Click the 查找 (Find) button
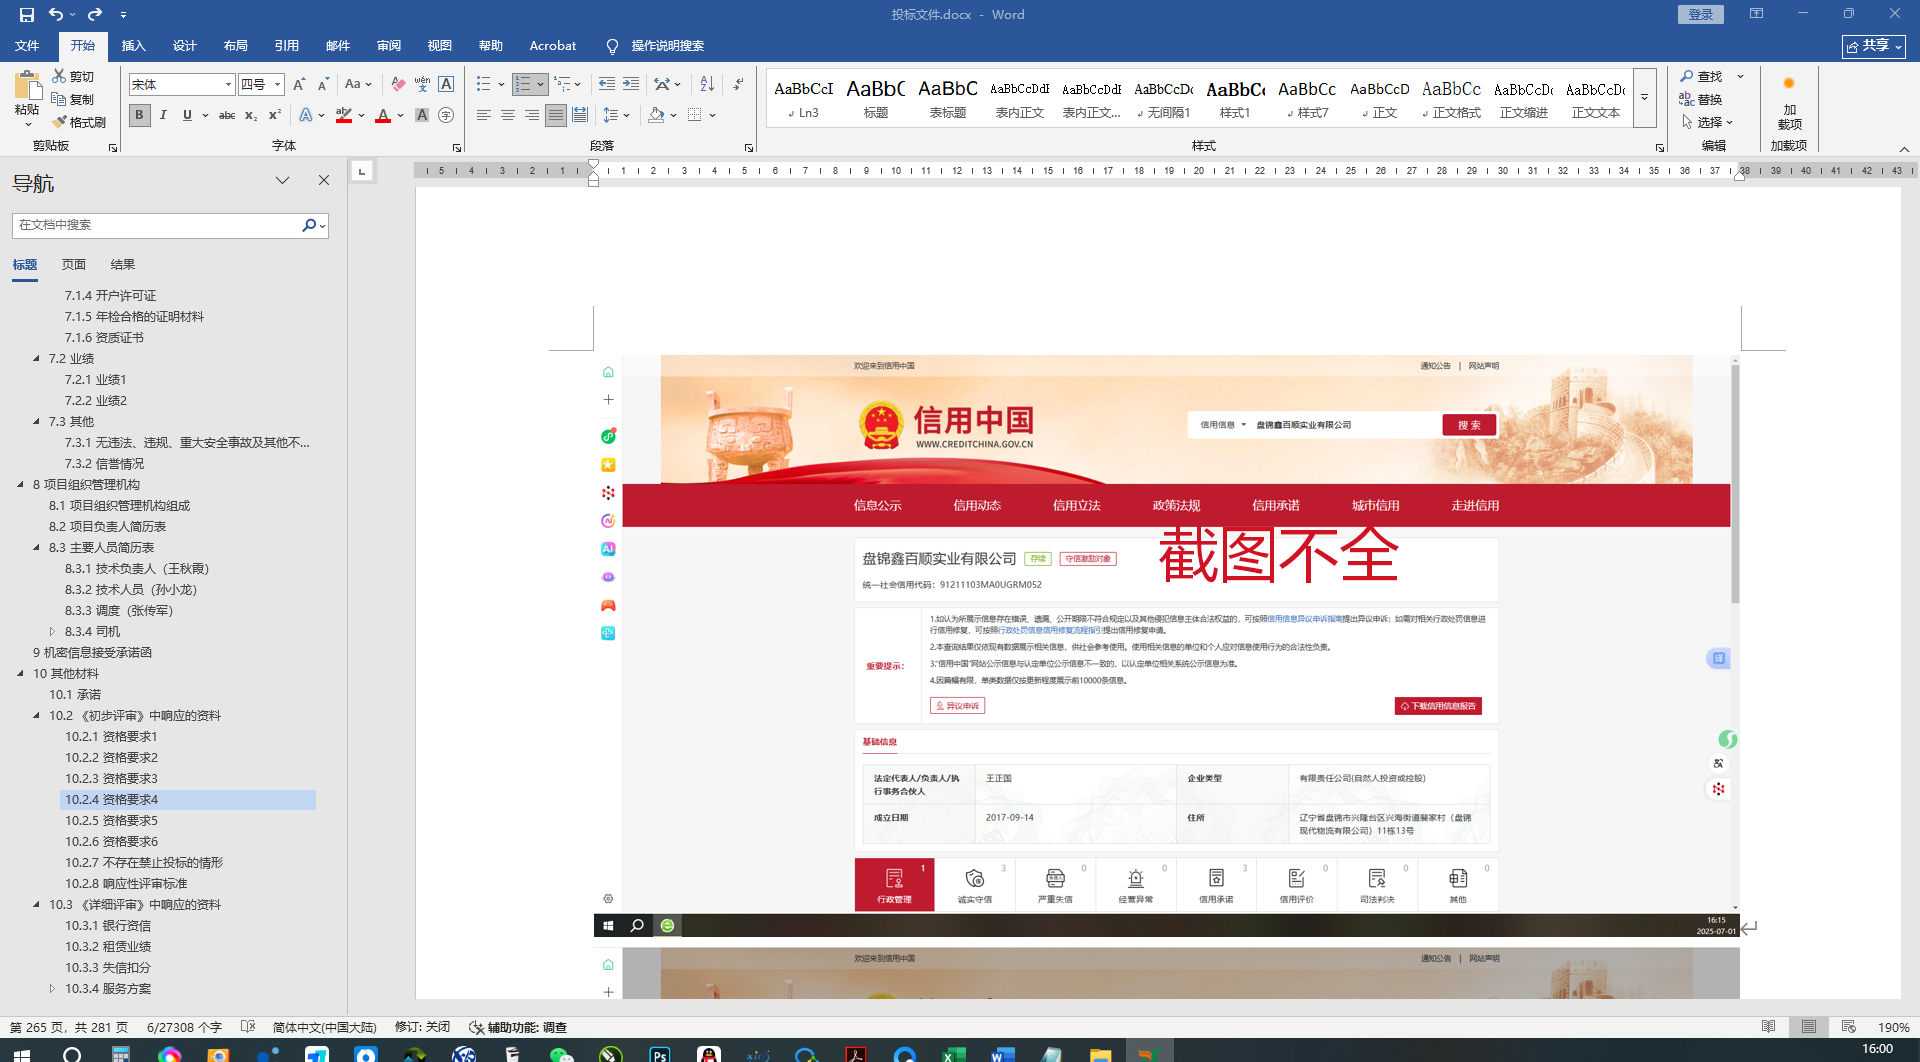The width and height of the screenshot is (1920, 1062). coord(1702,76)
